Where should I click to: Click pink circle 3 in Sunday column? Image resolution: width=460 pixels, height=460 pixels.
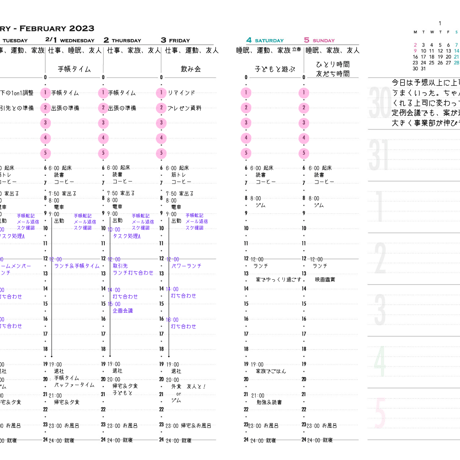[x=304, y=123]
